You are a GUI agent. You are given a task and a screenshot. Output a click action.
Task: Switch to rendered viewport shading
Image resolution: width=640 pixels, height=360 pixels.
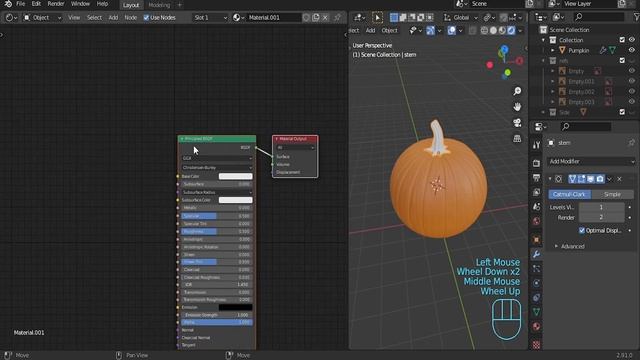511,30
